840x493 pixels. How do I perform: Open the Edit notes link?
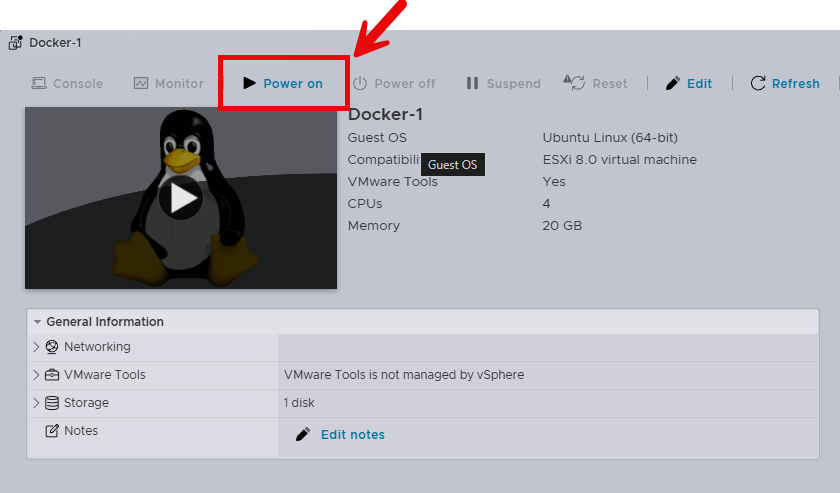click(x=352, y=435)
